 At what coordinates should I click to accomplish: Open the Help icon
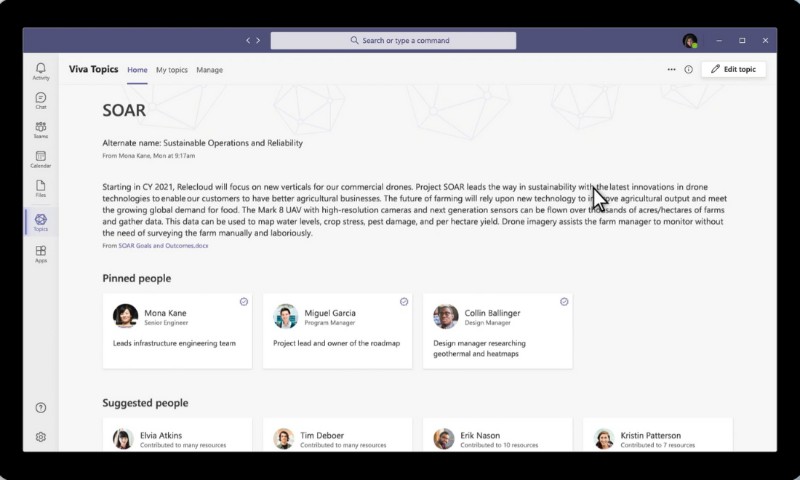click(41, 408)
